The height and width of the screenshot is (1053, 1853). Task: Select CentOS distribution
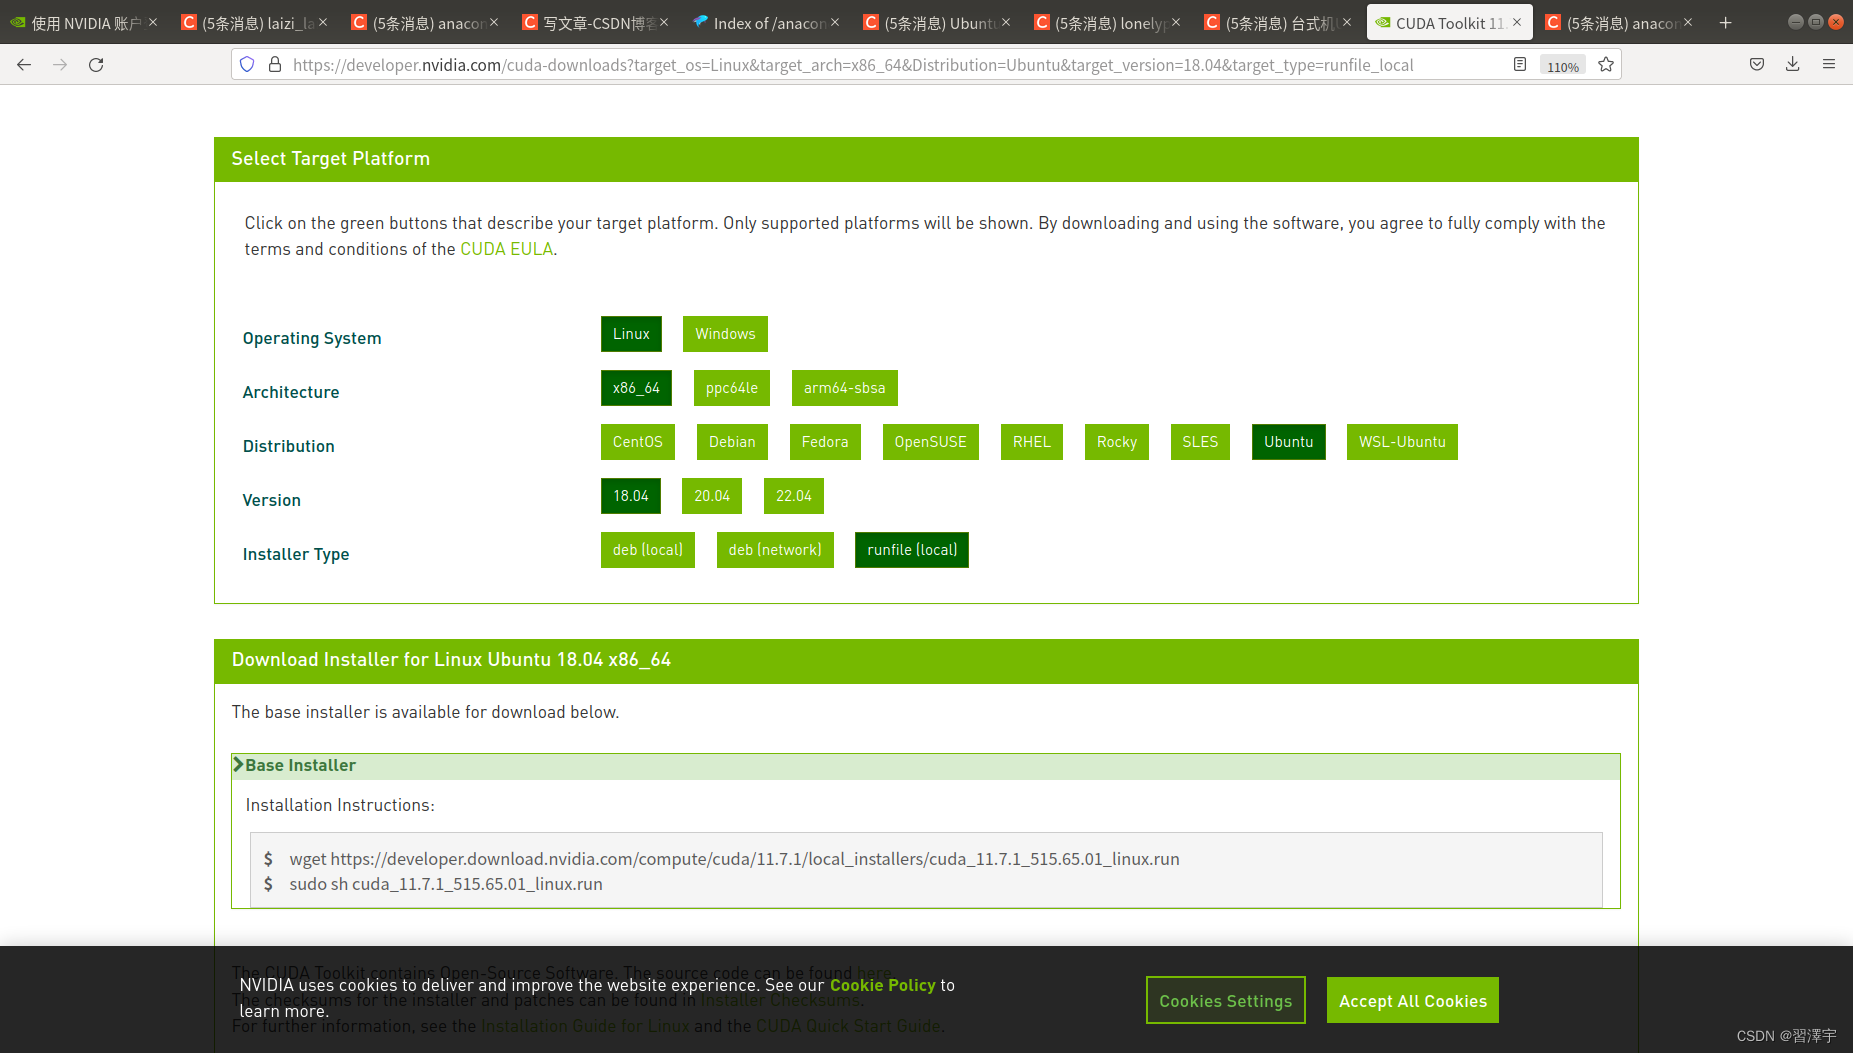(637, 442)
